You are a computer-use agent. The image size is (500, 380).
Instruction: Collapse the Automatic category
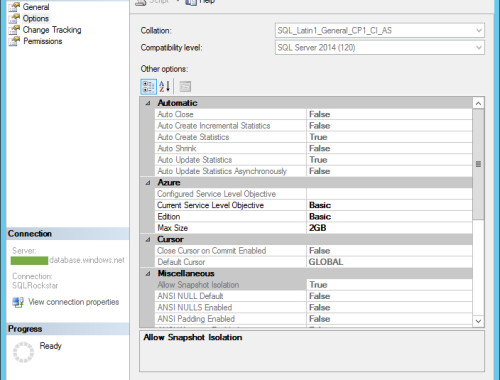148,103
